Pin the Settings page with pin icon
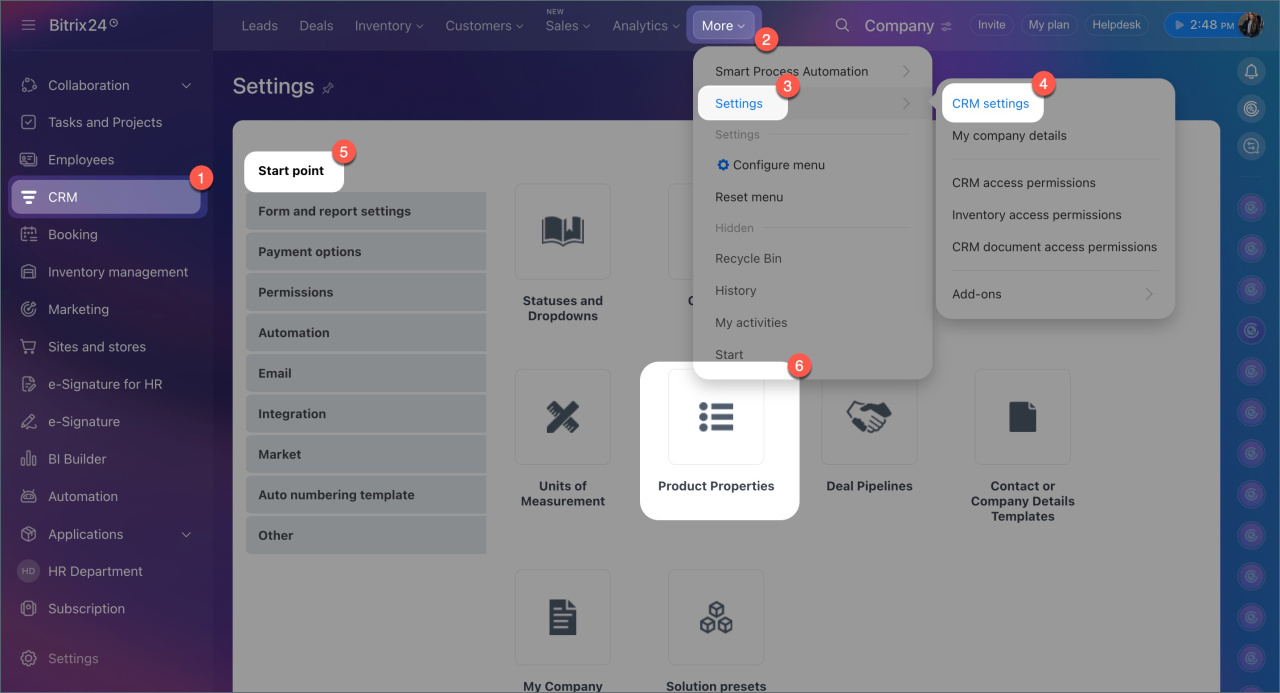This screenshot has width=1280, height=693. pyautogui.click(x=328, y=88)
